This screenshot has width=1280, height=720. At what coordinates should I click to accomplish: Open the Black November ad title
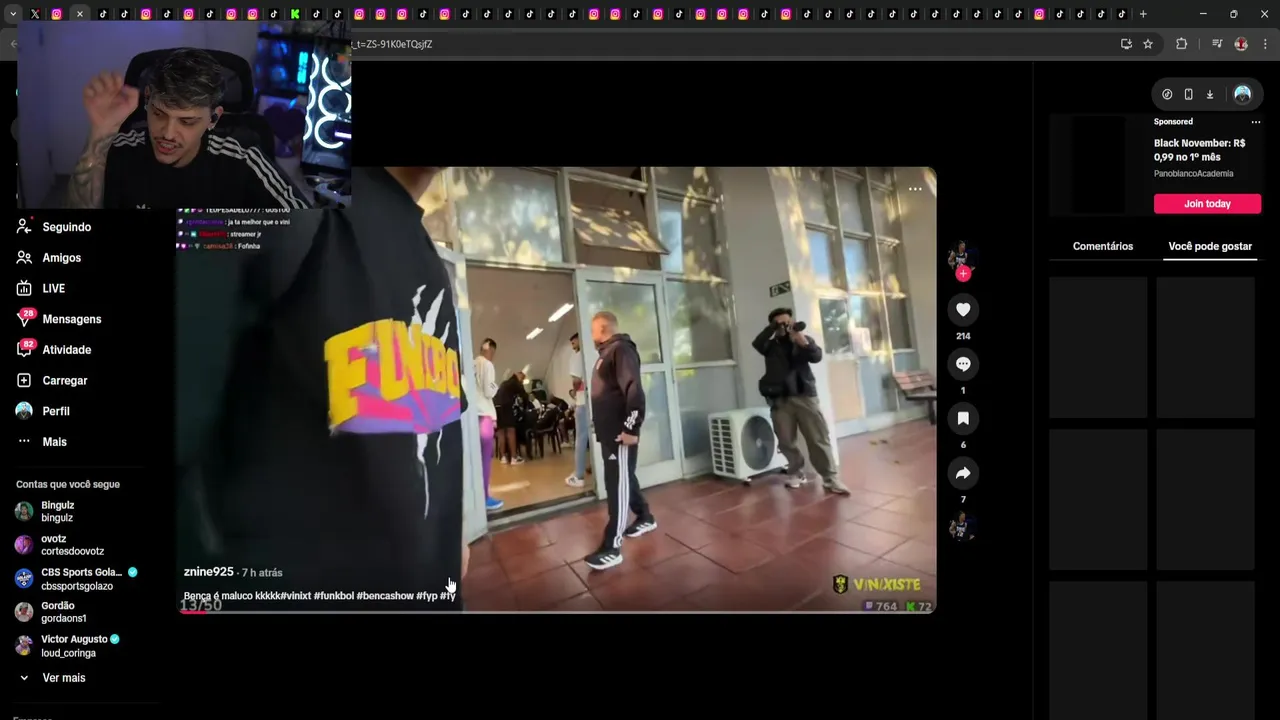(1199, 150)
